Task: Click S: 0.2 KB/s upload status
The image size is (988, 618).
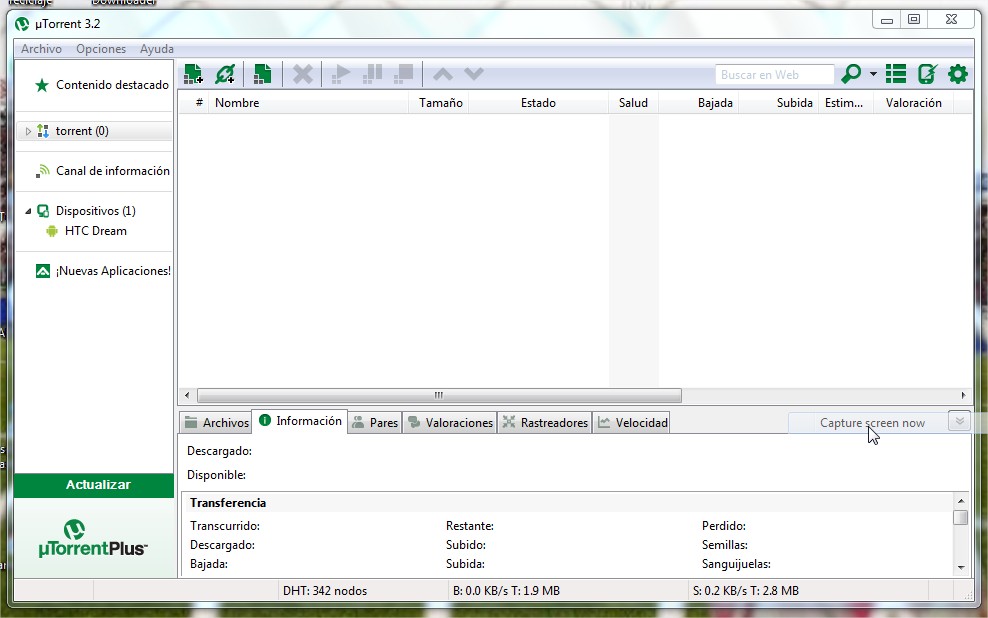Action: click(745, 591)
